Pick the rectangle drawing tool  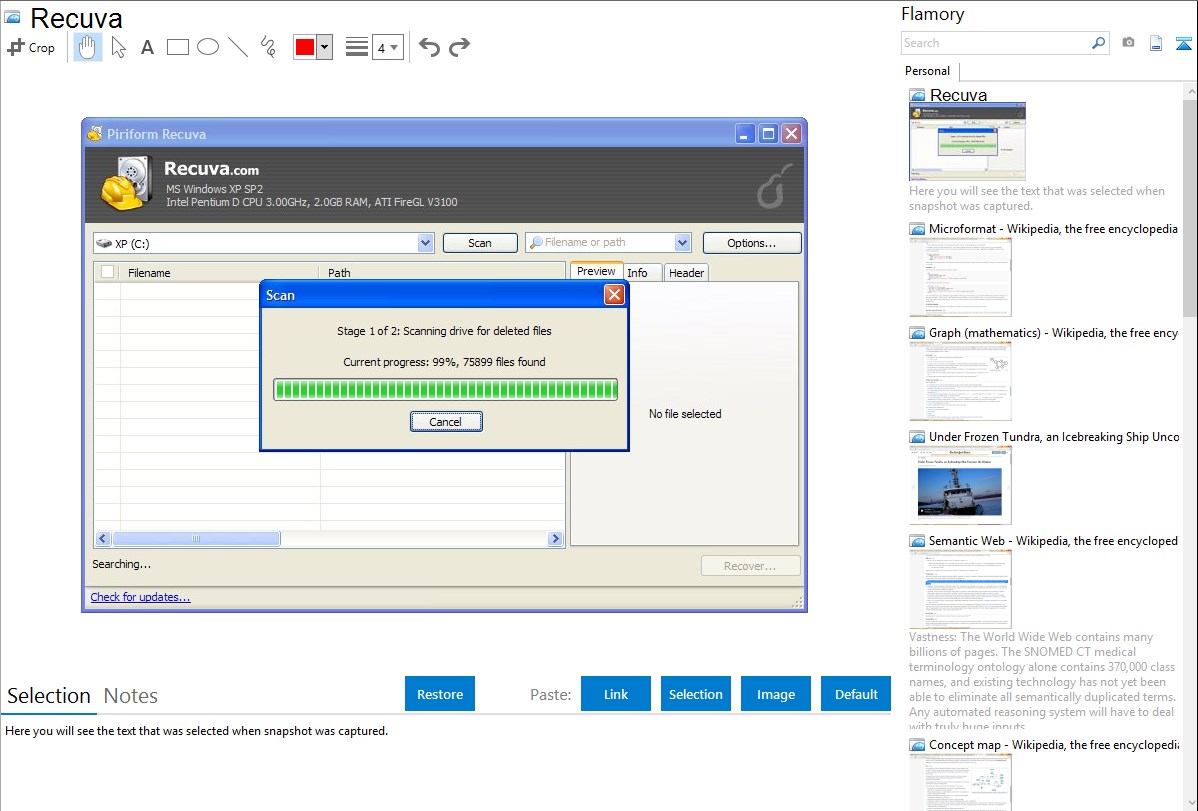click(177, 47)
